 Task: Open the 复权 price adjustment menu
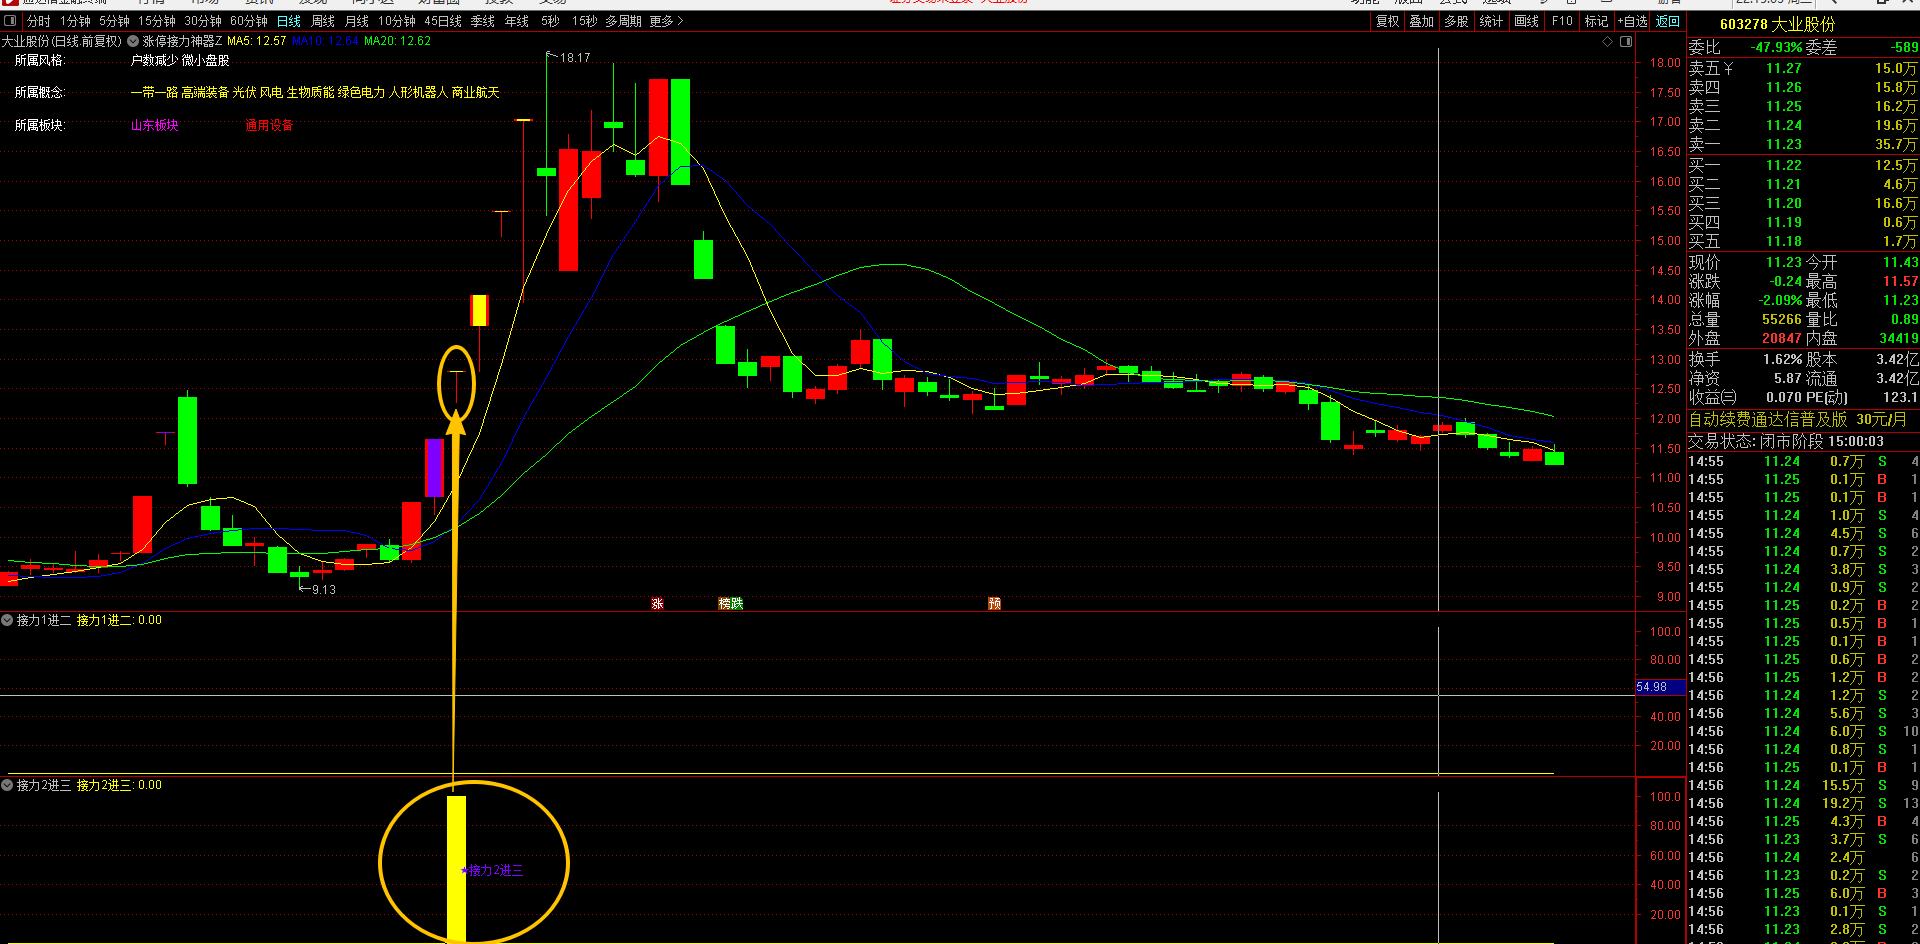1387,21
